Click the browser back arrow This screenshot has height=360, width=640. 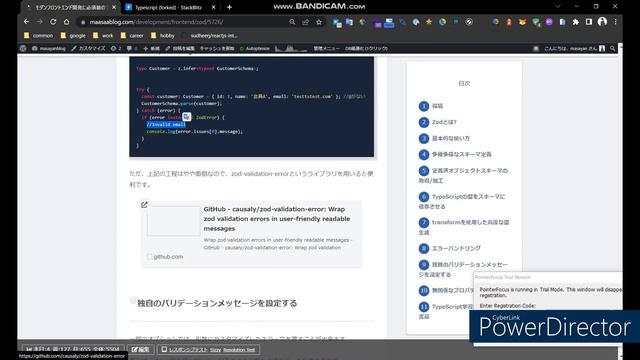pos(27,22)
